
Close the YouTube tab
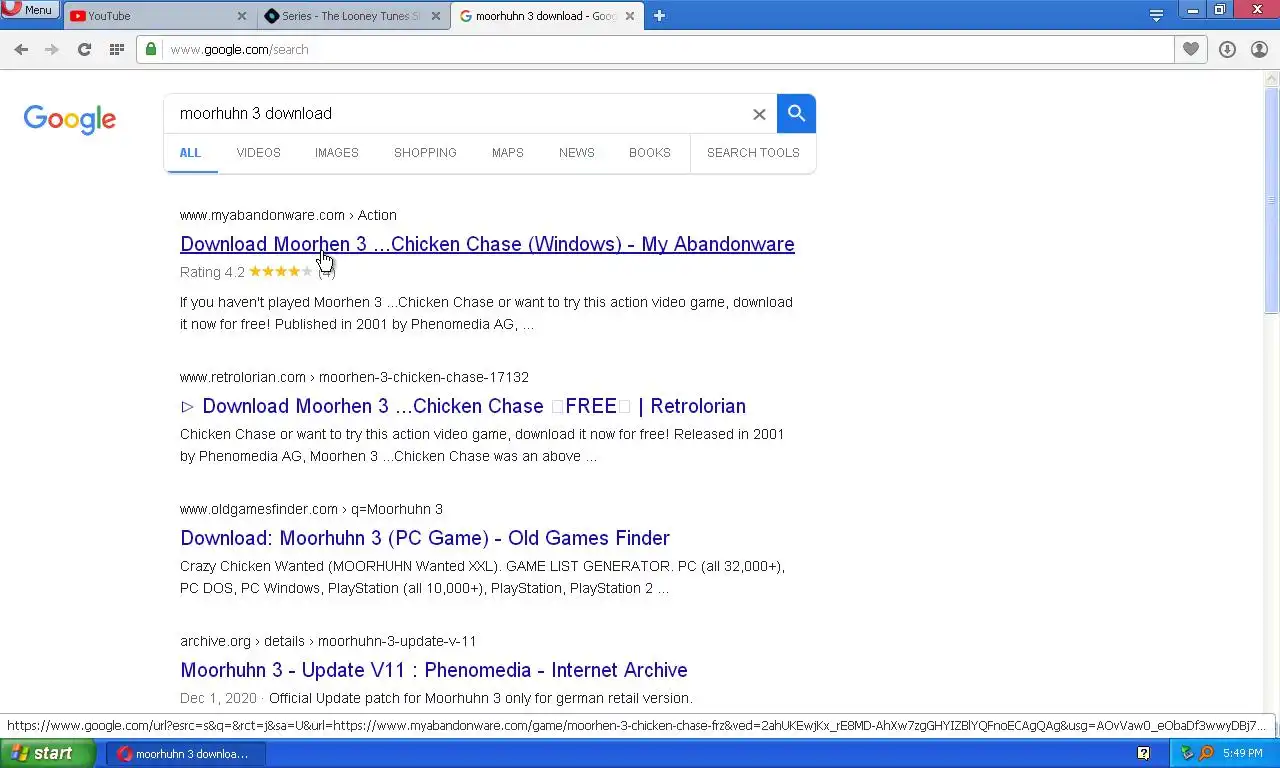pyautogui.click(x=242, y=16)
